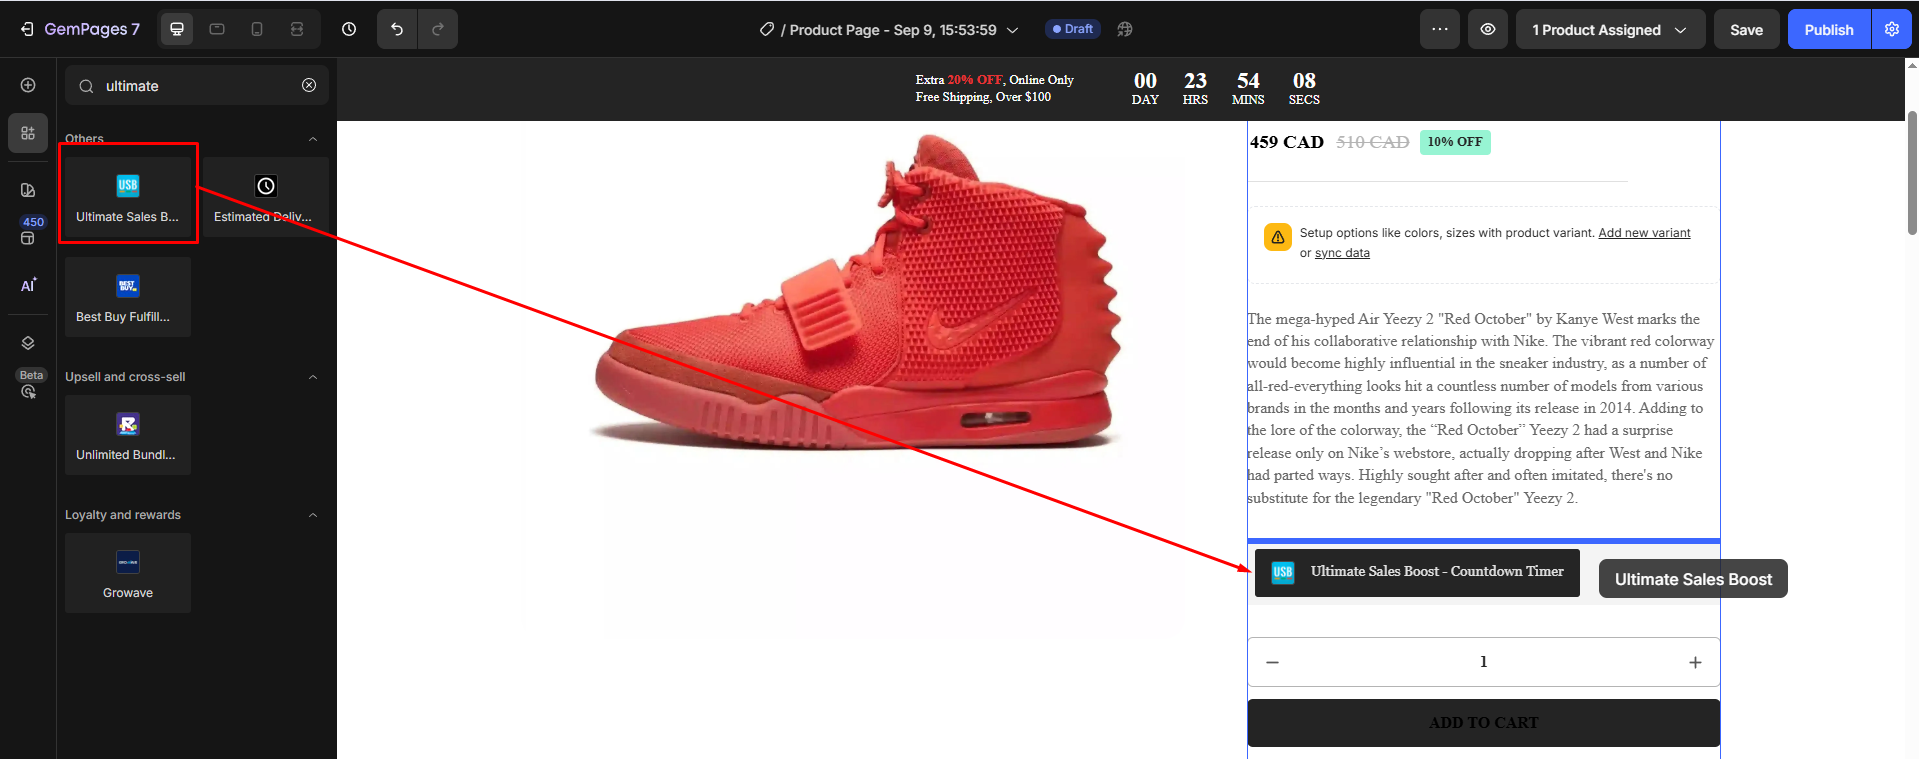Collapse the Others section
1919x759 pixels.
pyautogui.click(x=313, y=139)
